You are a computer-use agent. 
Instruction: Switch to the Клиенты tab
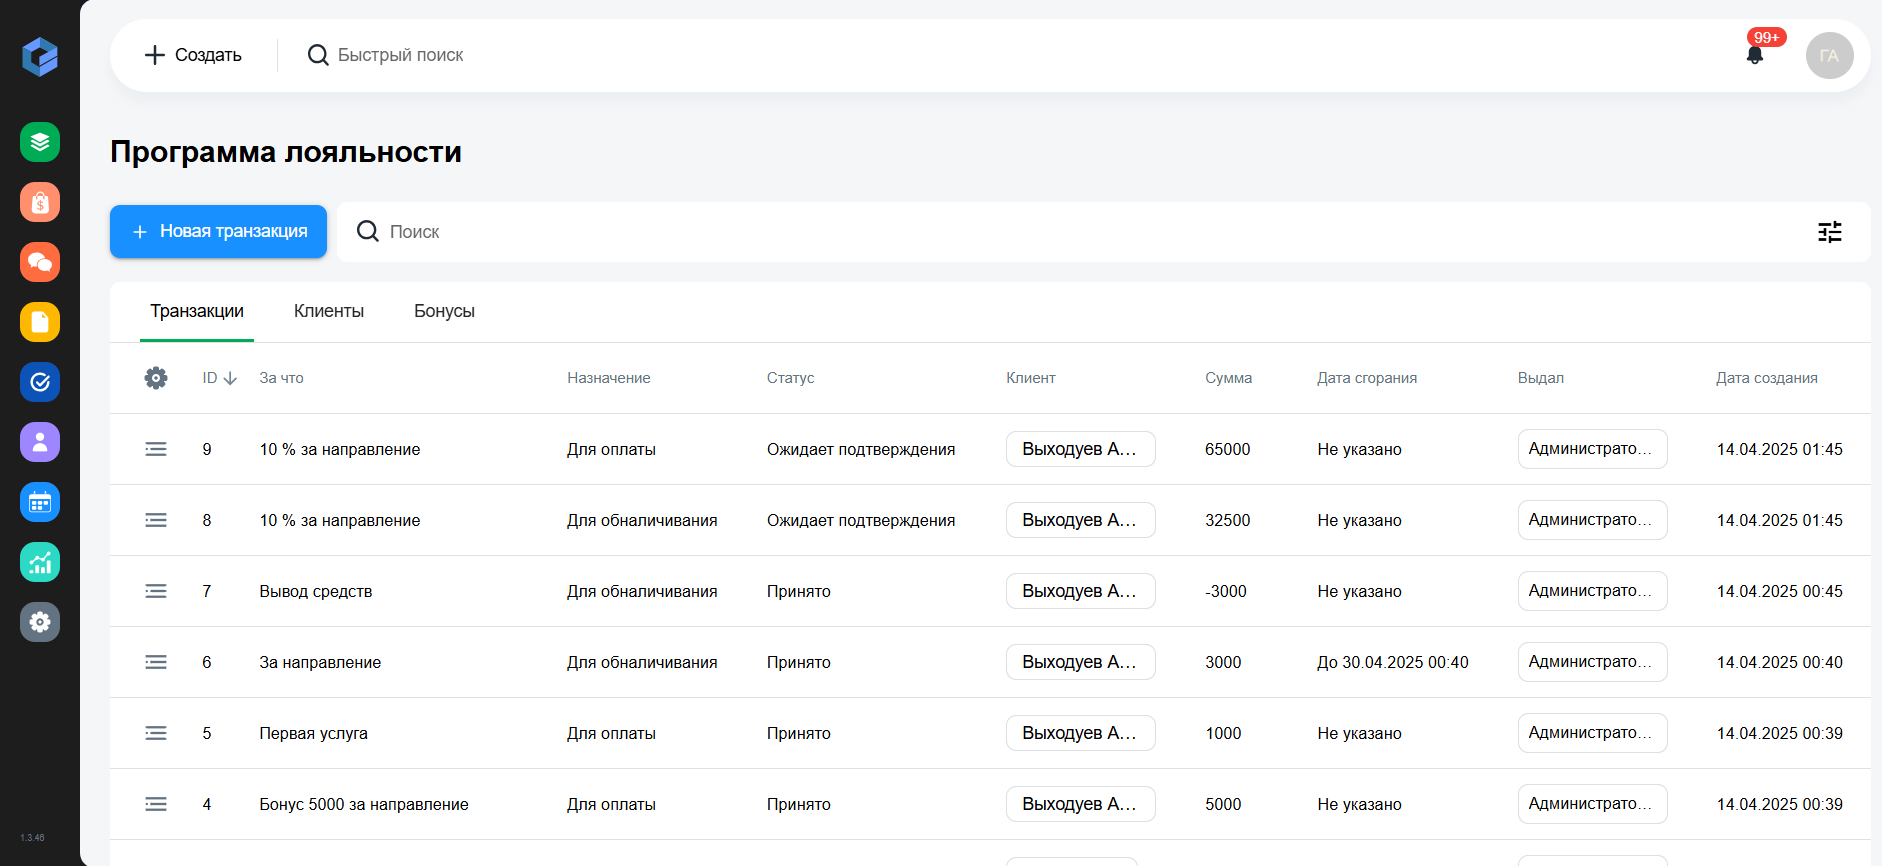tap(329, 311)
